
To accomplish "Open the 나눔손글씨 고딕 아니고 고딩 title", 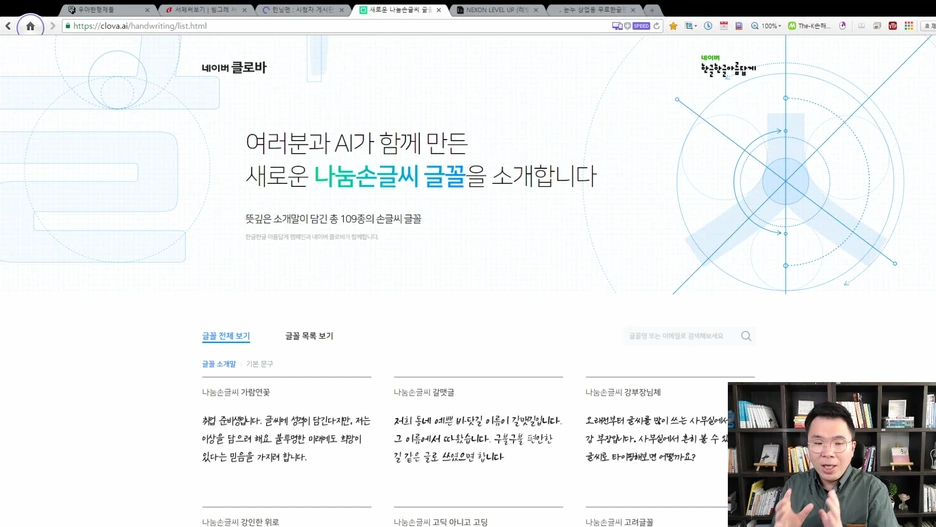I will coord(441,522).
